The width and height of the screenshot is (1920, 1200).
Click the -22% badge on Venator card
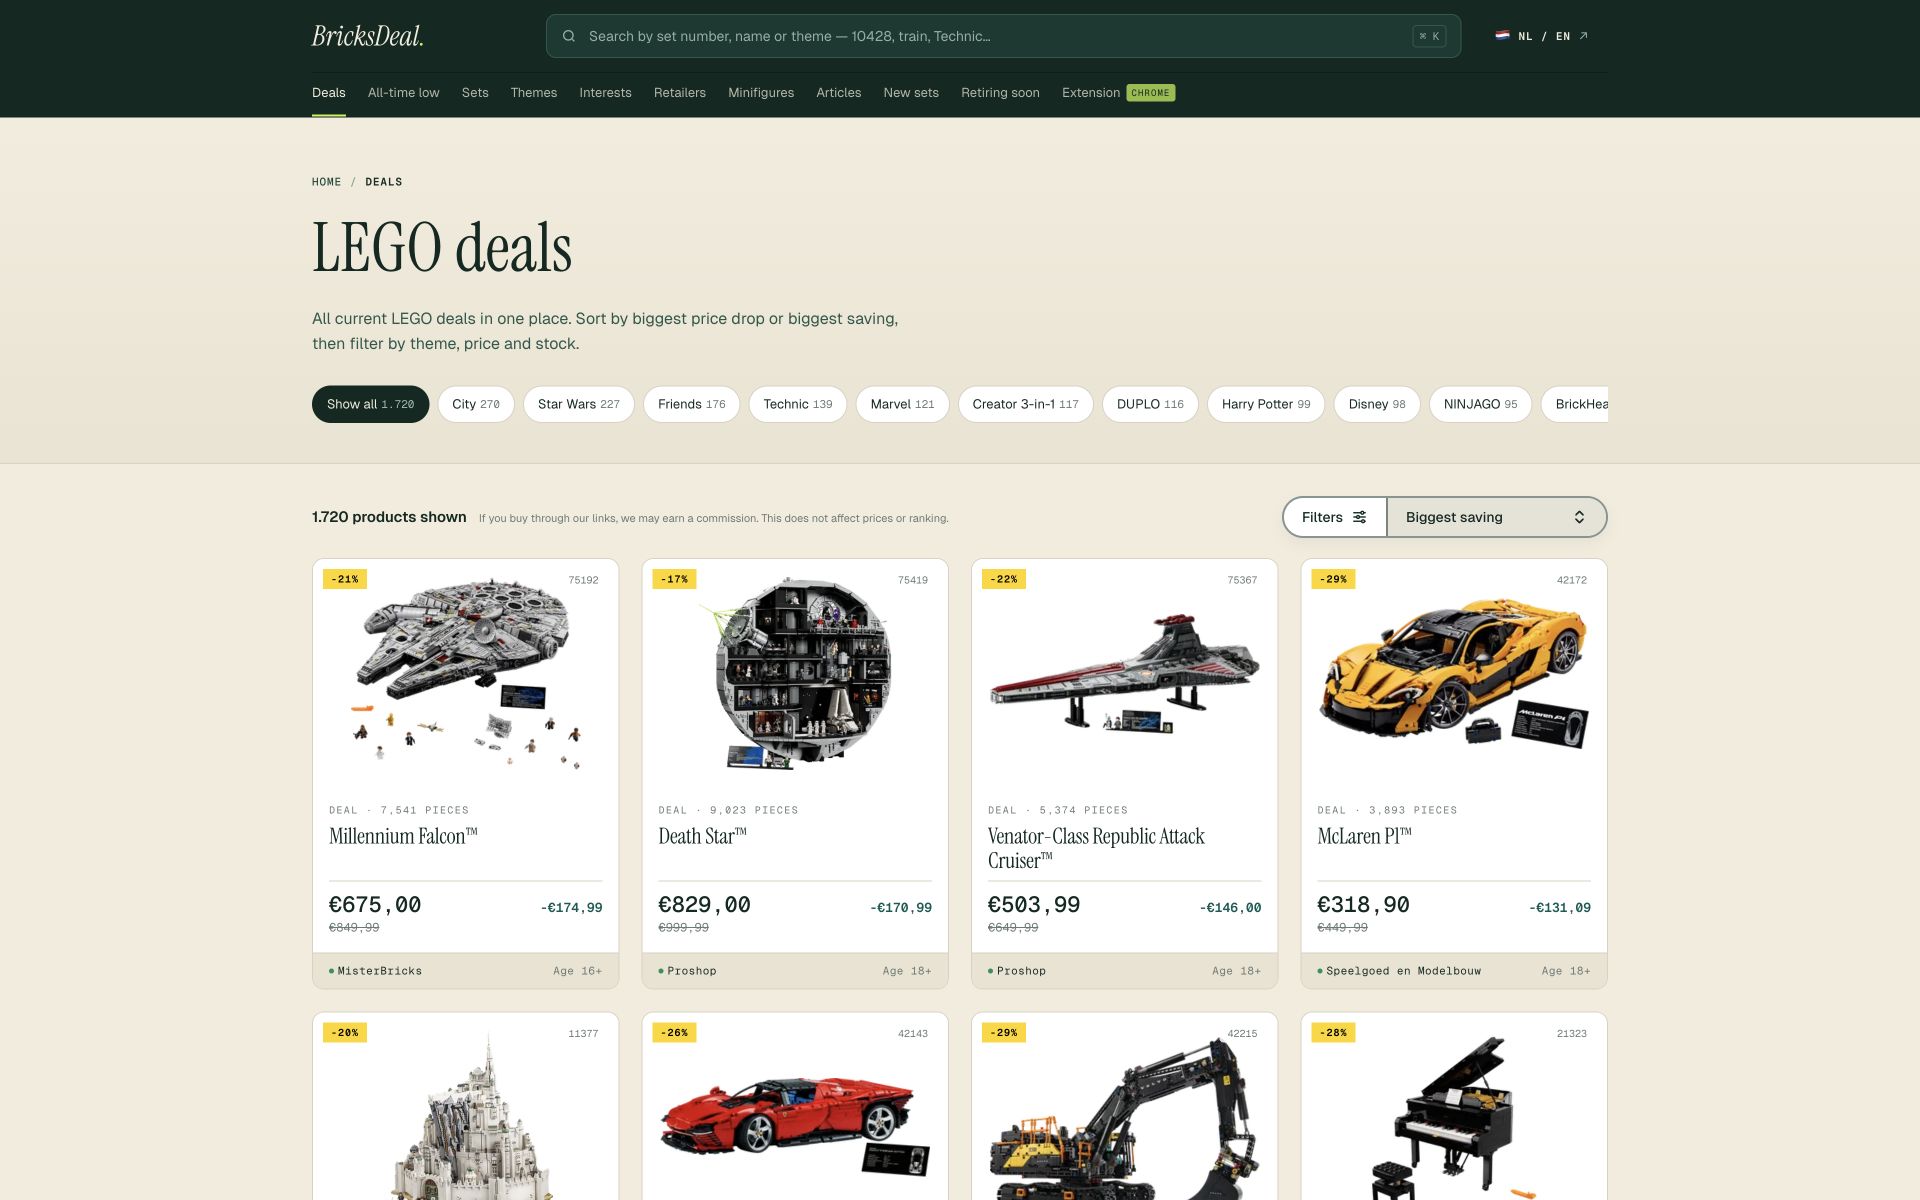point(1004,579)
